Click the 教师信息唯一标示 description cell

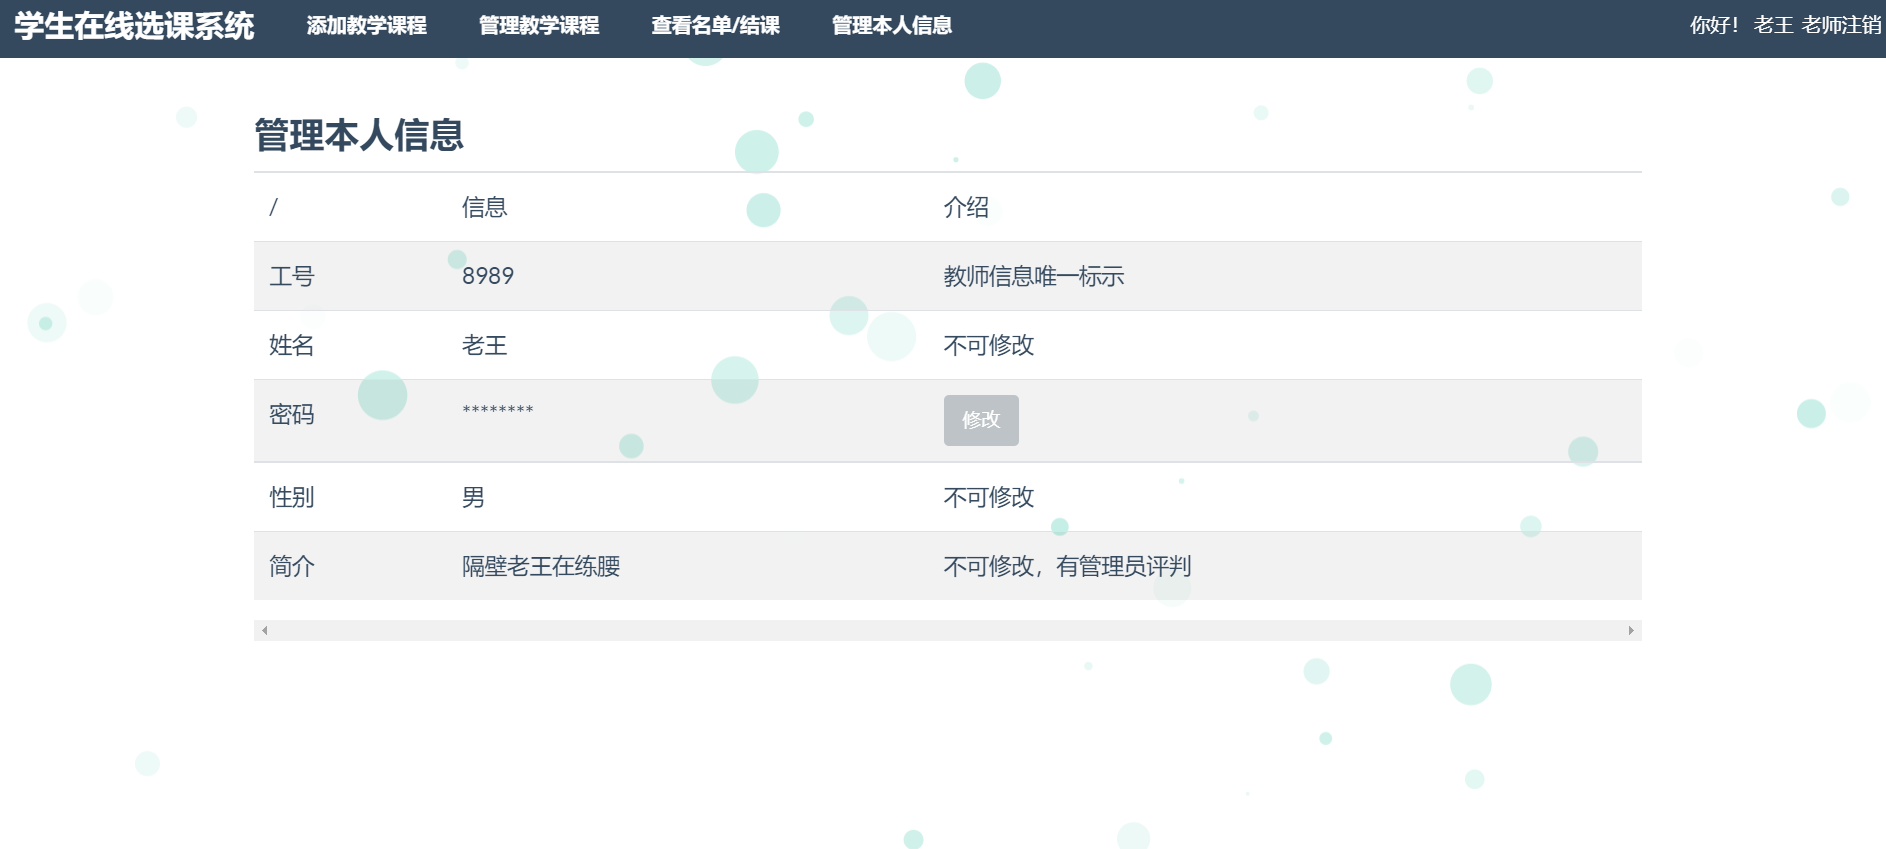pyautogui.click(x=1033, y=276)
